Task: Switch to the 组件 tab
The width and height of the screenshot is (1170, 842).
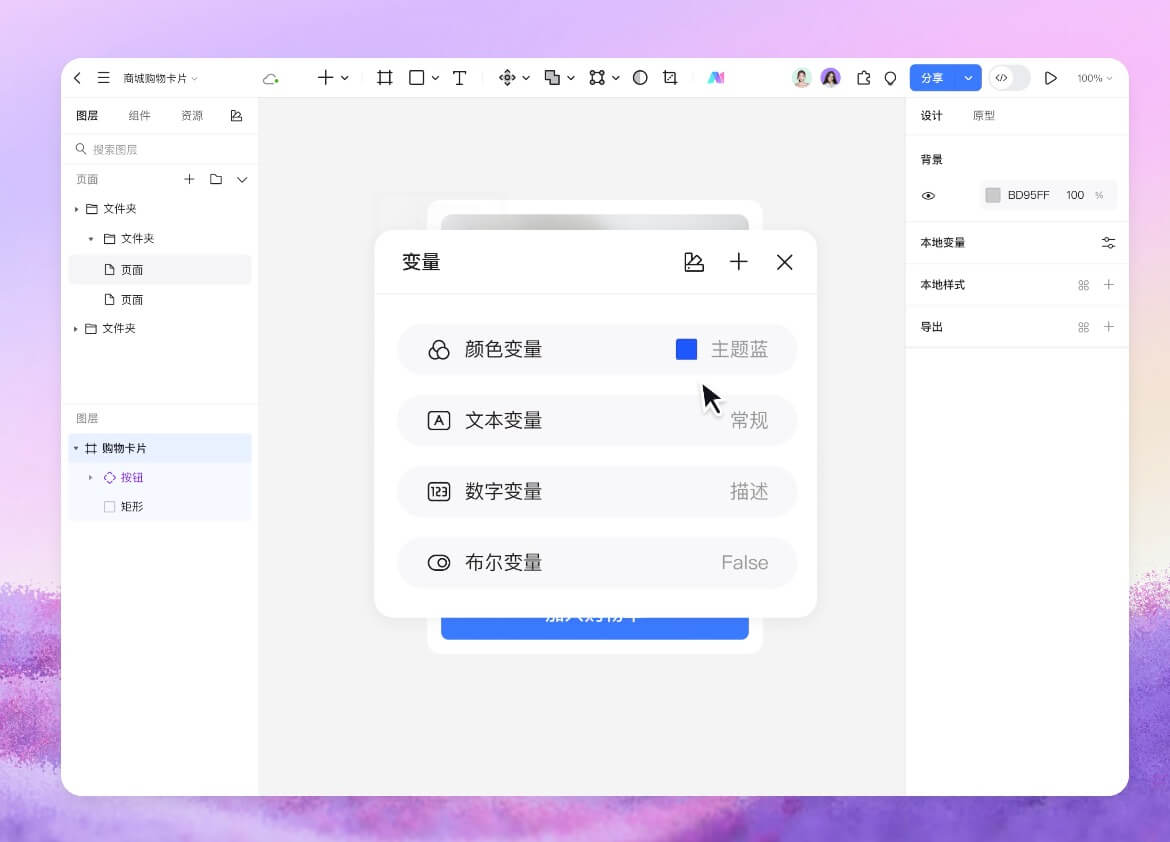Action: pos(140,116)
